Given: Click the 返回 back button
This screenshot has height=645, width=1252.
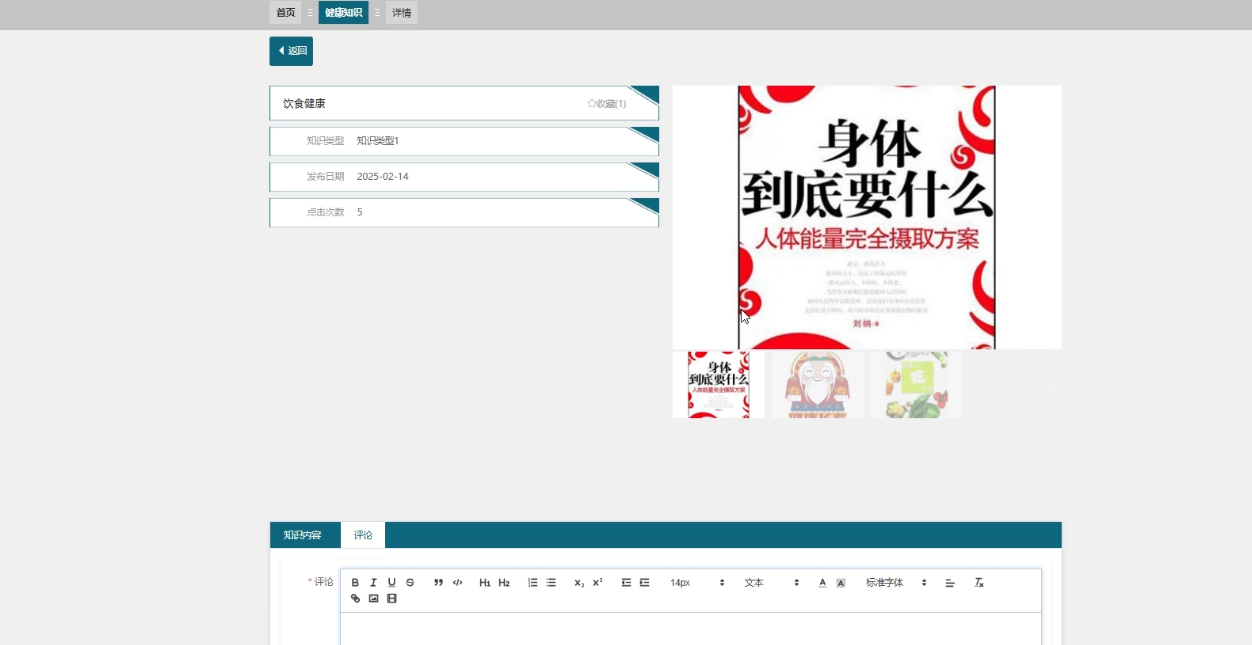Looking at the screenshot, I should (291, 50).
